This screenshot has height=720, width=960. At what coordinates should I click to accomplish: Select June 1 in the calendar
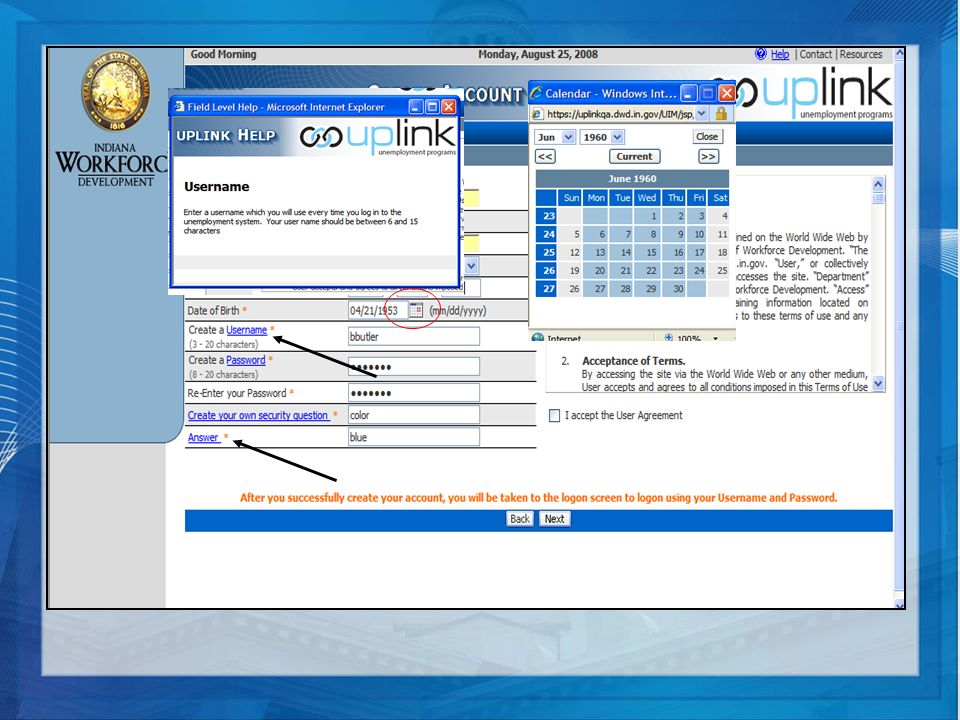647,216
